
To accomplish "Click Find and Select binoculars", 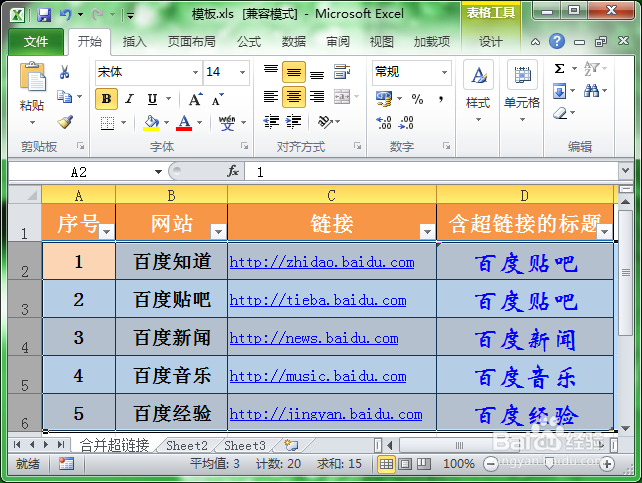I will coord(592,90).
